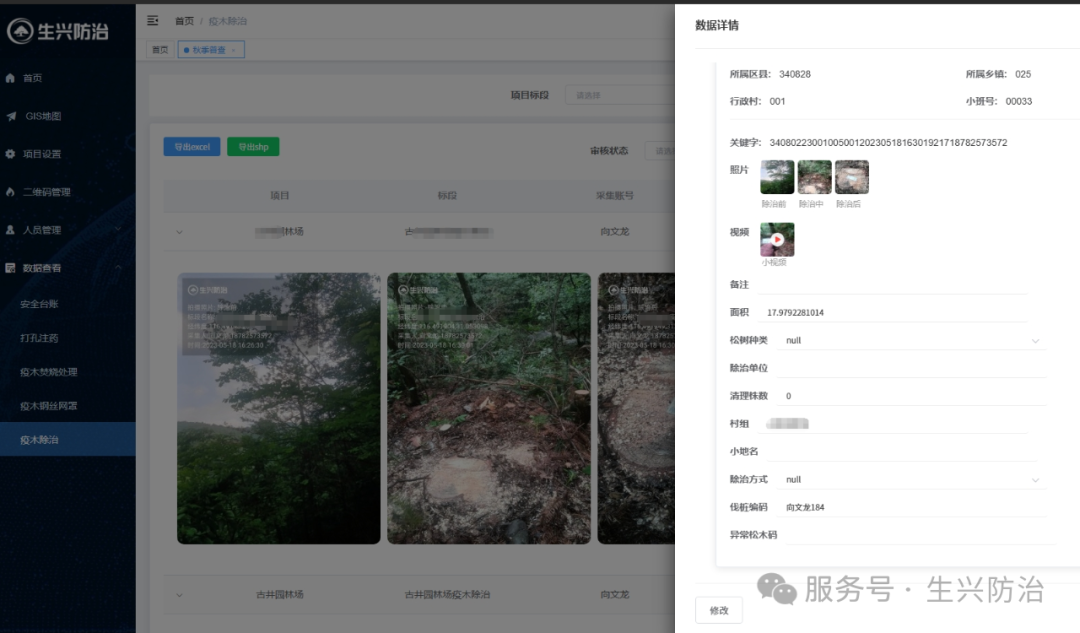Image resolution: width=1080 pixels, height=633 pixels.
Task: Click the 人员管理 person icon
Action: click(x=11, y=230)
